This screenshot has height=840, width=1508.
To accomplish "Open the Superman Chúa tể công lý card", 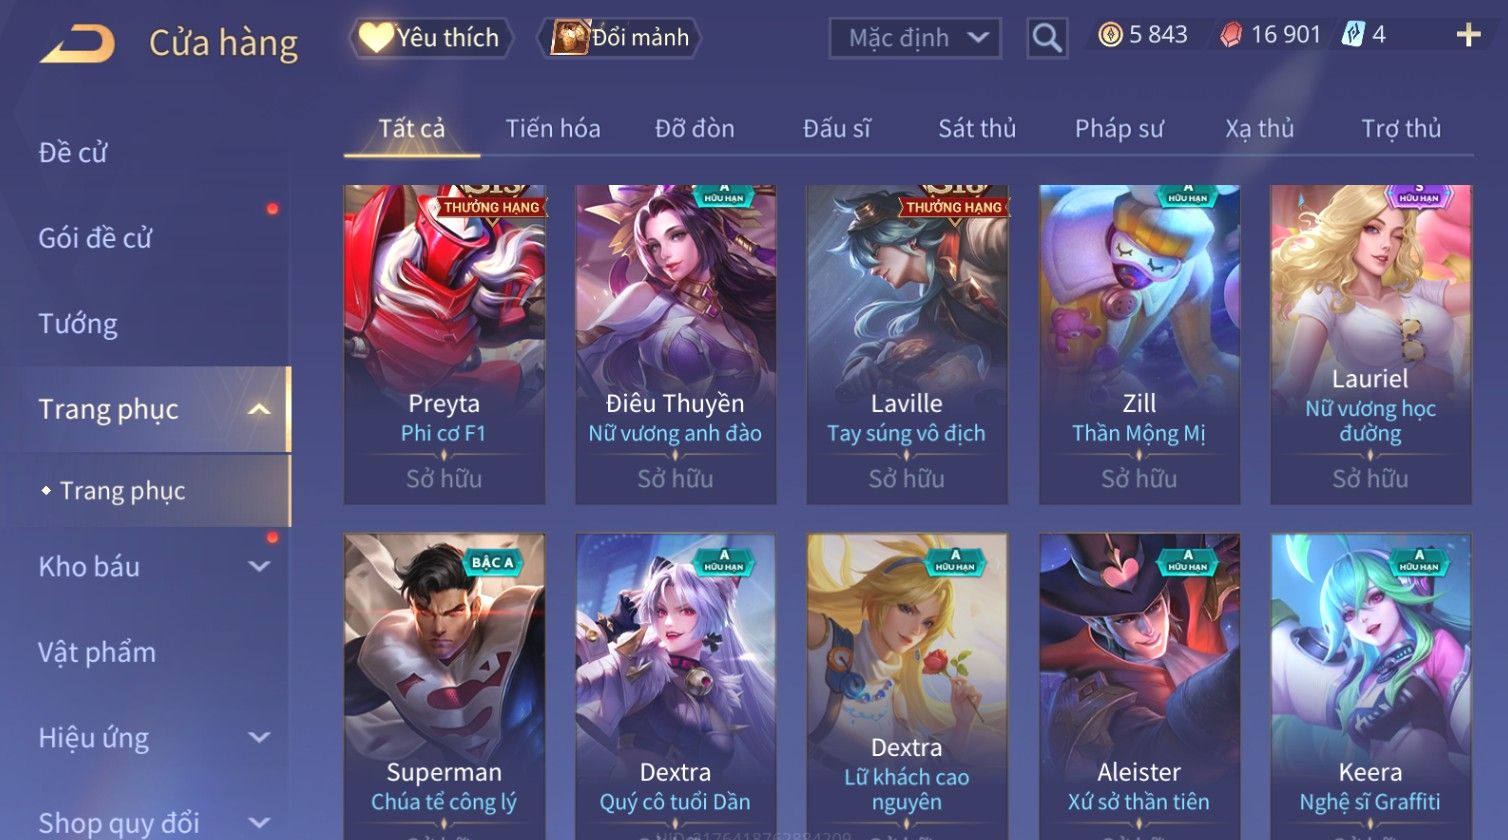I will coord(445,687).
